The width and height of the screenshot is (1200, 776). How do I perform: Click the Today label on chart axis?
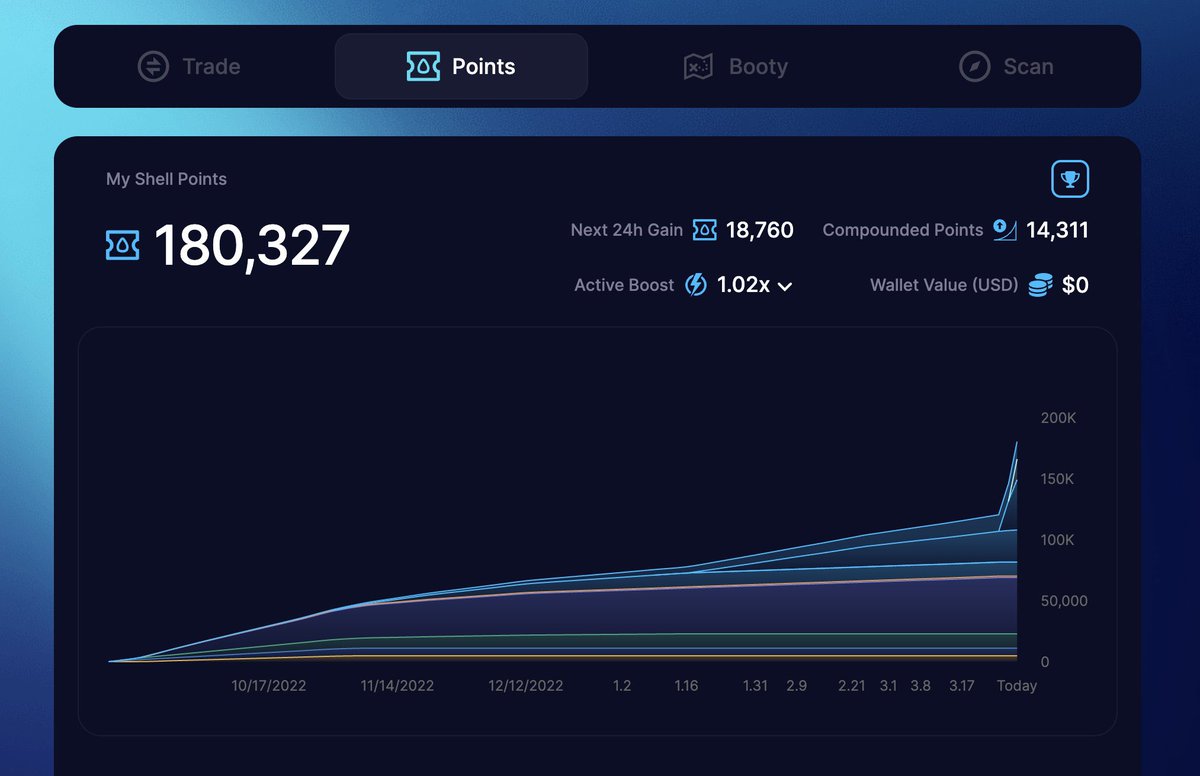(1017, 686)
